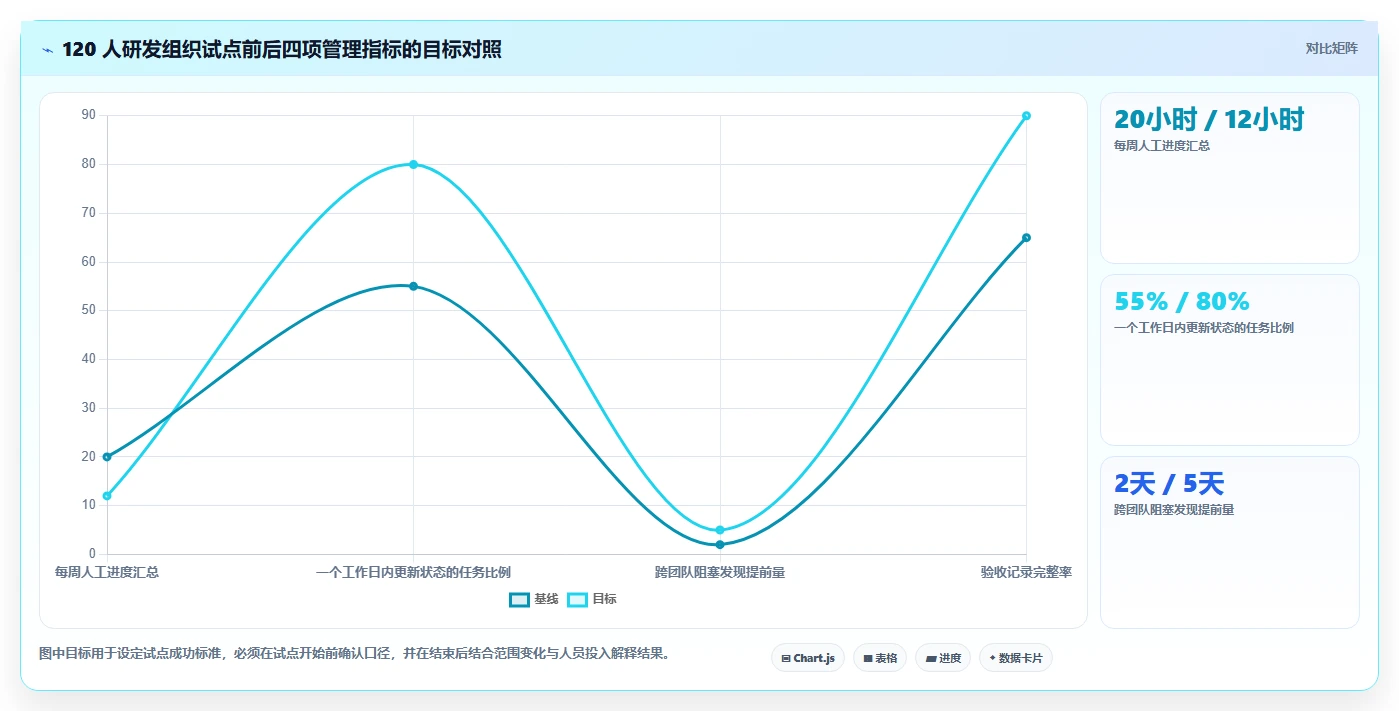Click the 2天 / 5天 card value

[x=1169, y=484]
